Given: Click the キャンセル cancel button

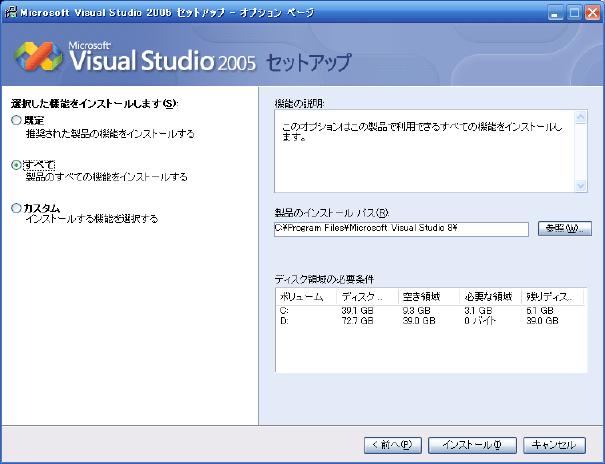Looking at the screenshot, I should coord(554,445).
